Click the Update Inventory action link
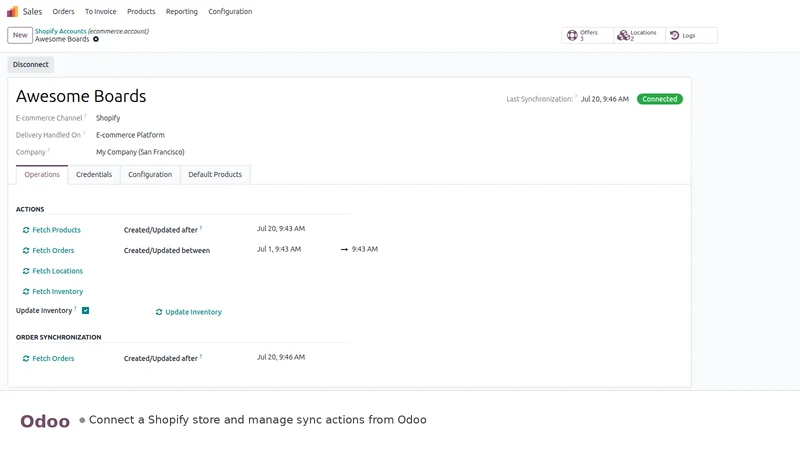The height and width of the screenshot is (450, 800). pyautogui.click(x=193, y=312)
